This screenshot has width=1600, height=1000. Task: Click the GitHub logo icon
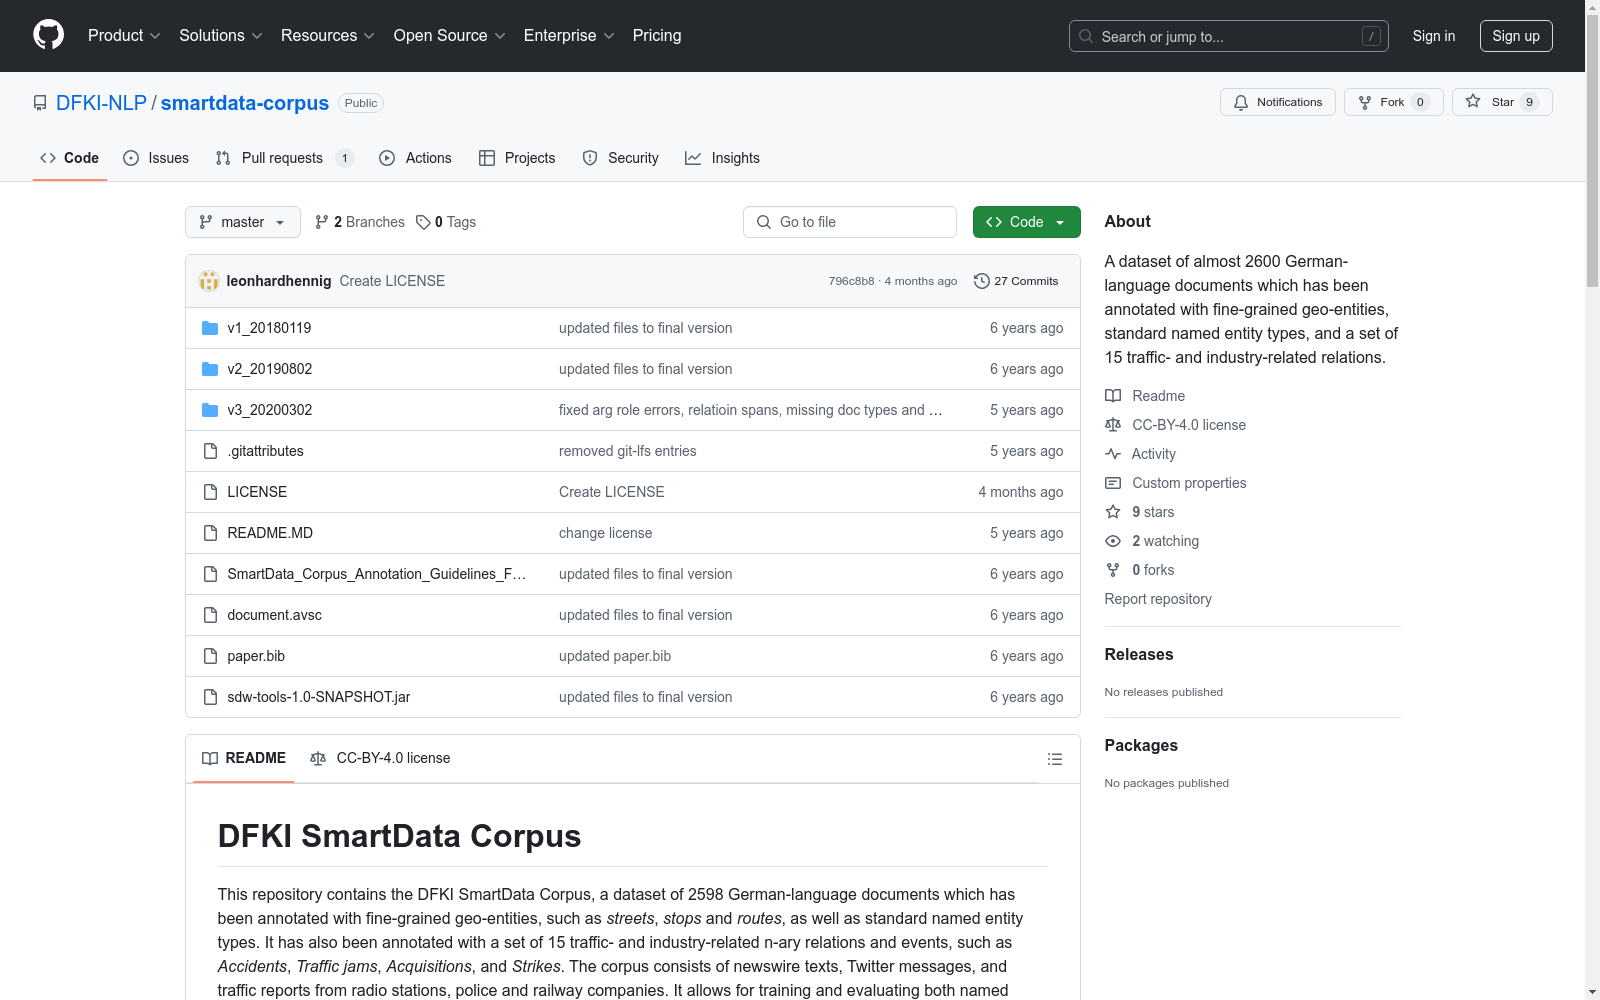(x=48, y=35)
